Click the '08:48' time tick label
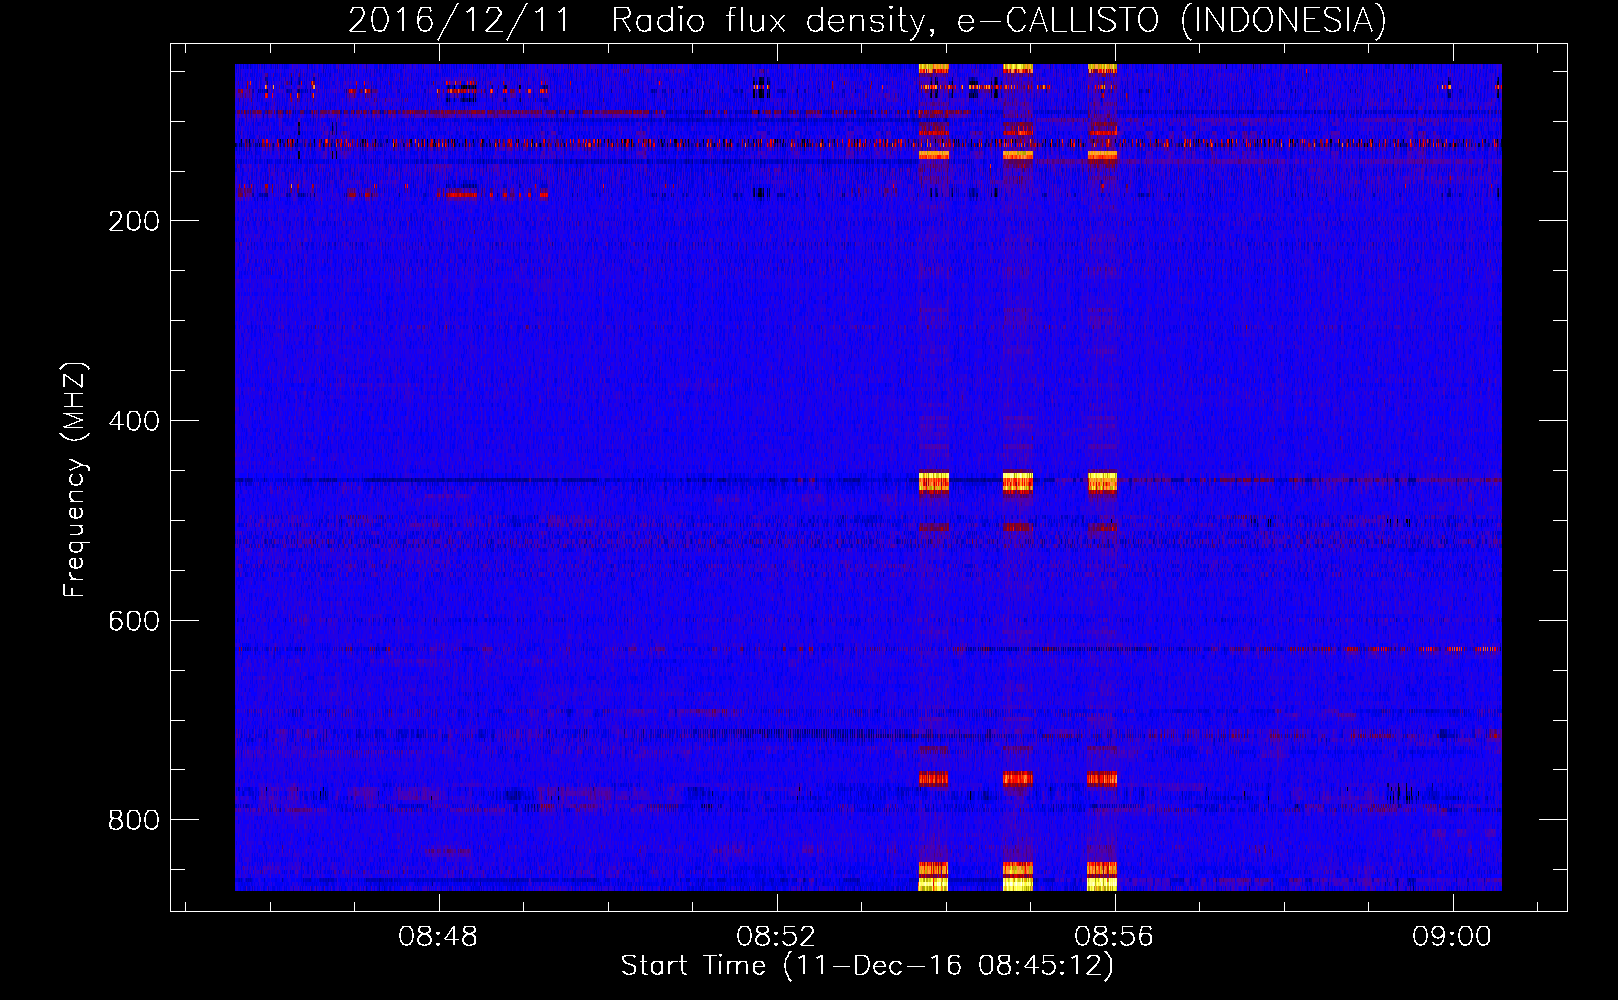Screen dimensions: 1618x1000 (438, 937)
